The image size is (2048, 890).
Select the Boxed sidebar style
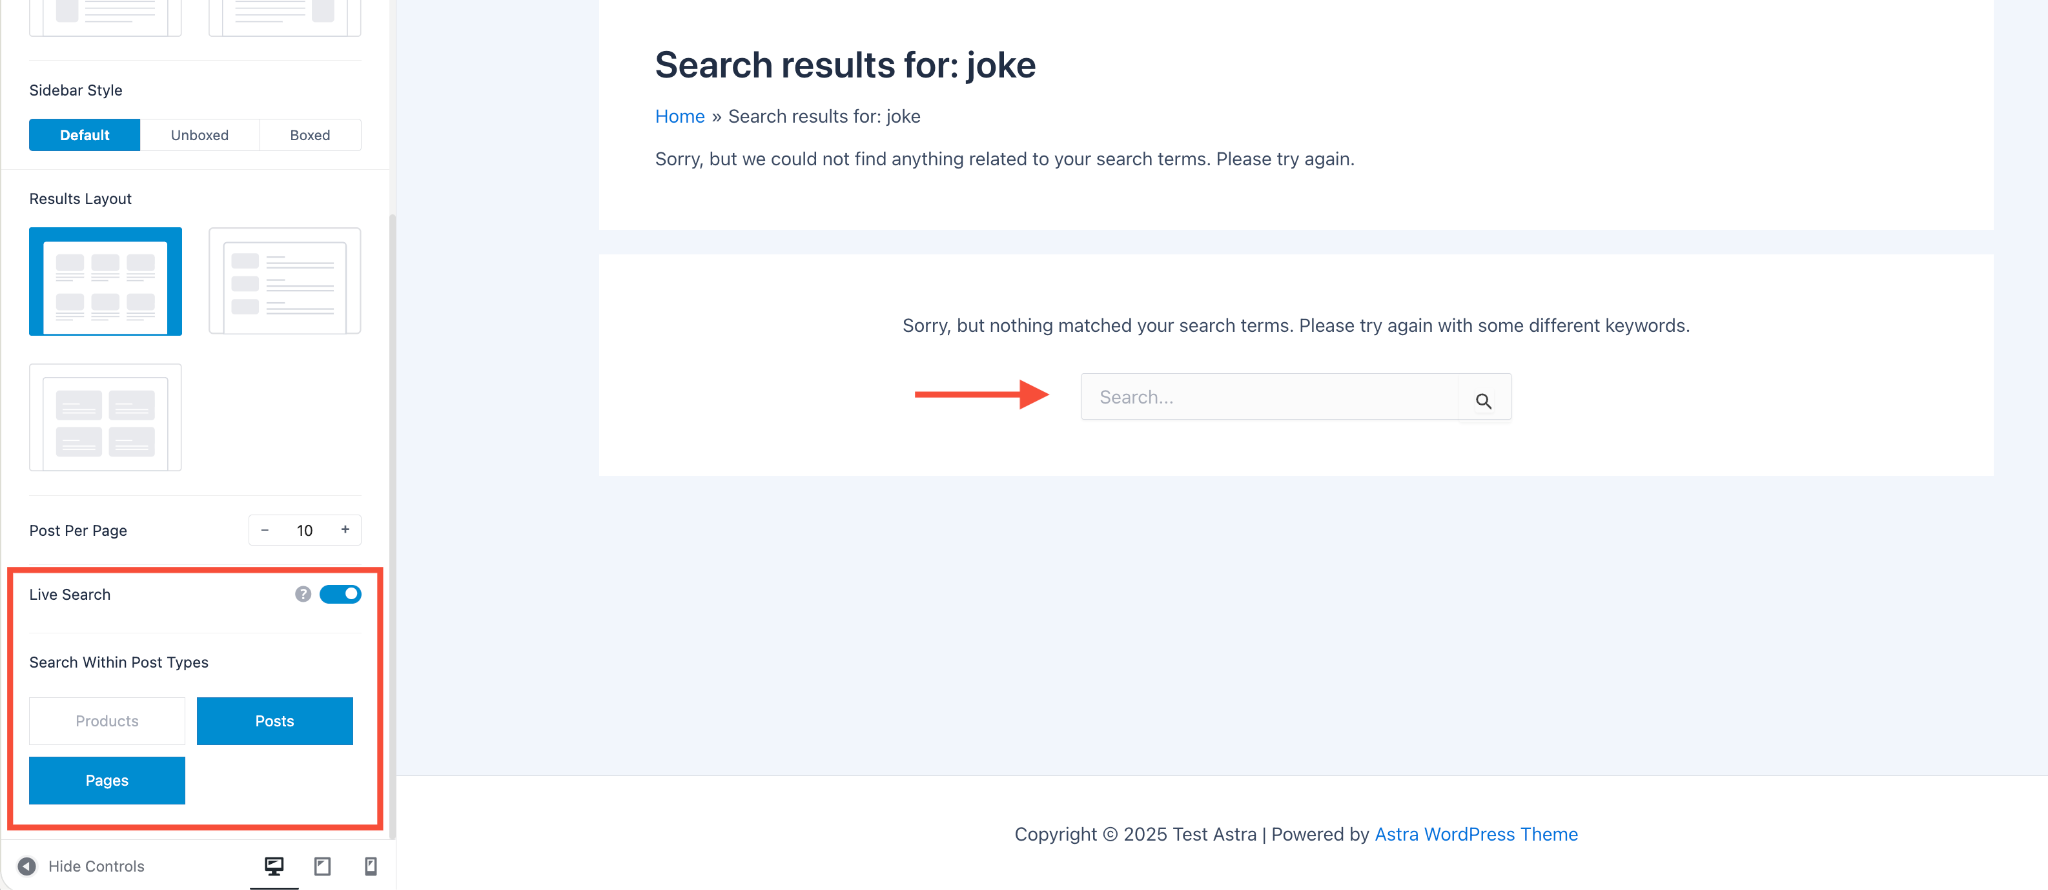(310, 134)
